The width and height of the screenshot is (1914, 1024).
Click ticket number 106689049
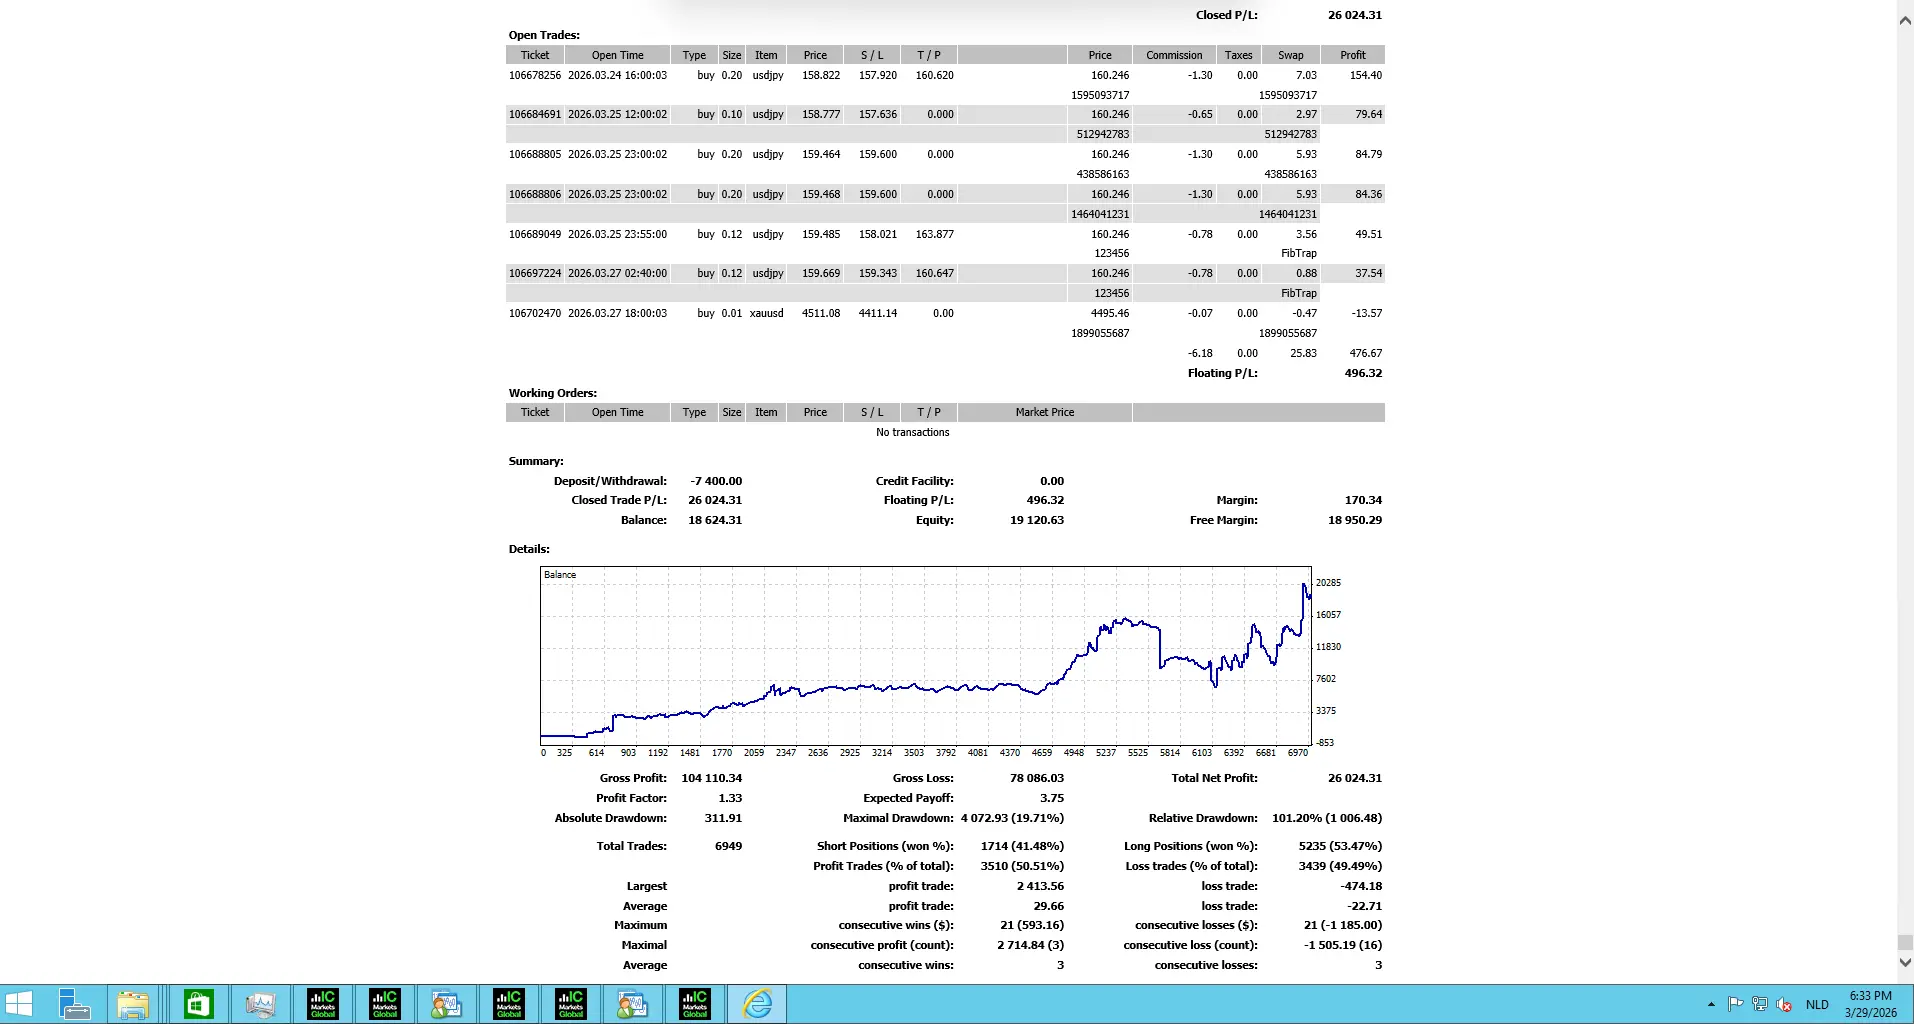pyautogui.click(x=535, y=234)
